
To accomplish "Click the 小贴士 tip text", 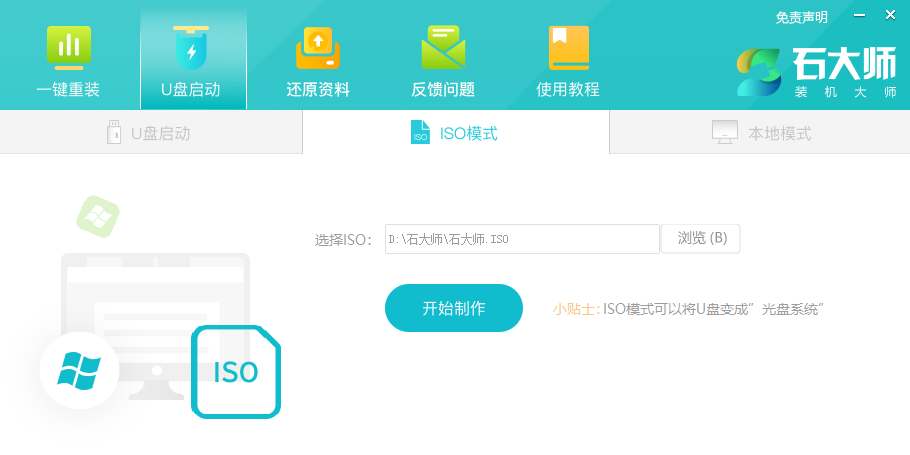I will (688, 309).
